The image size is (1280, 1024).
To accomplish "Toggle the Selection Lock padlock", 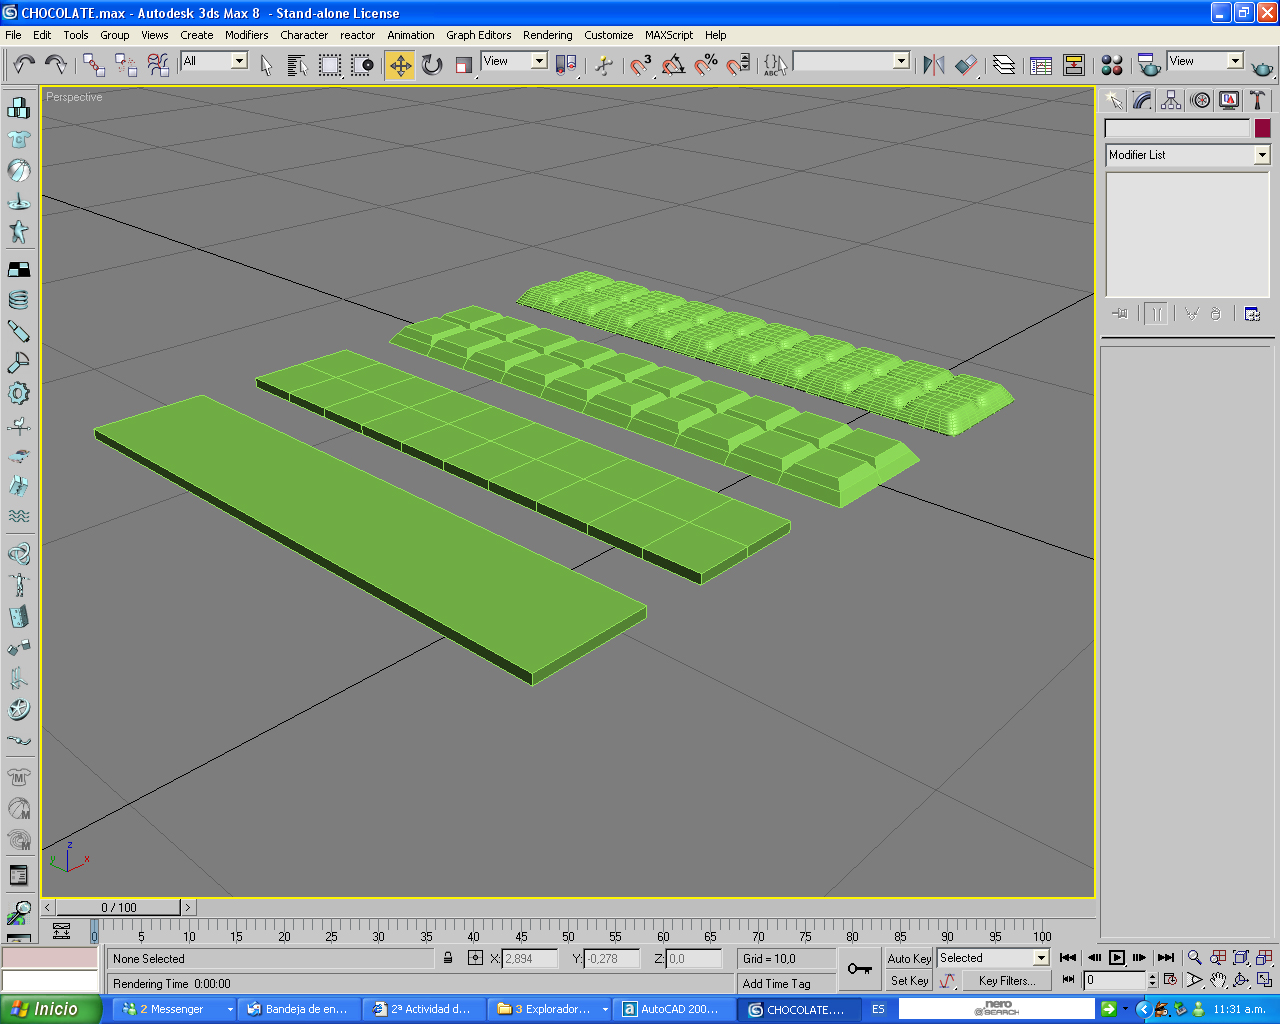I will coord(448,958).
